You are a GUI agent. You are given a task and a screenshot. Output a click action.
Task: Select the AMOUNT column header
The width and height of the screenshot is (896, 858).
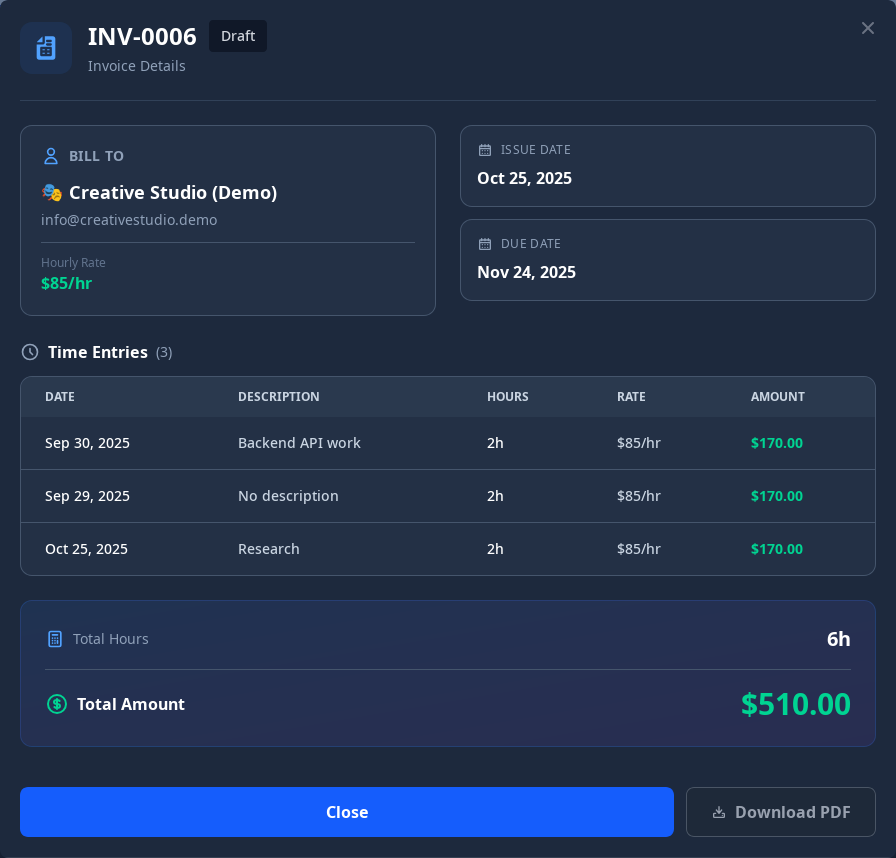tap(778, 396)
